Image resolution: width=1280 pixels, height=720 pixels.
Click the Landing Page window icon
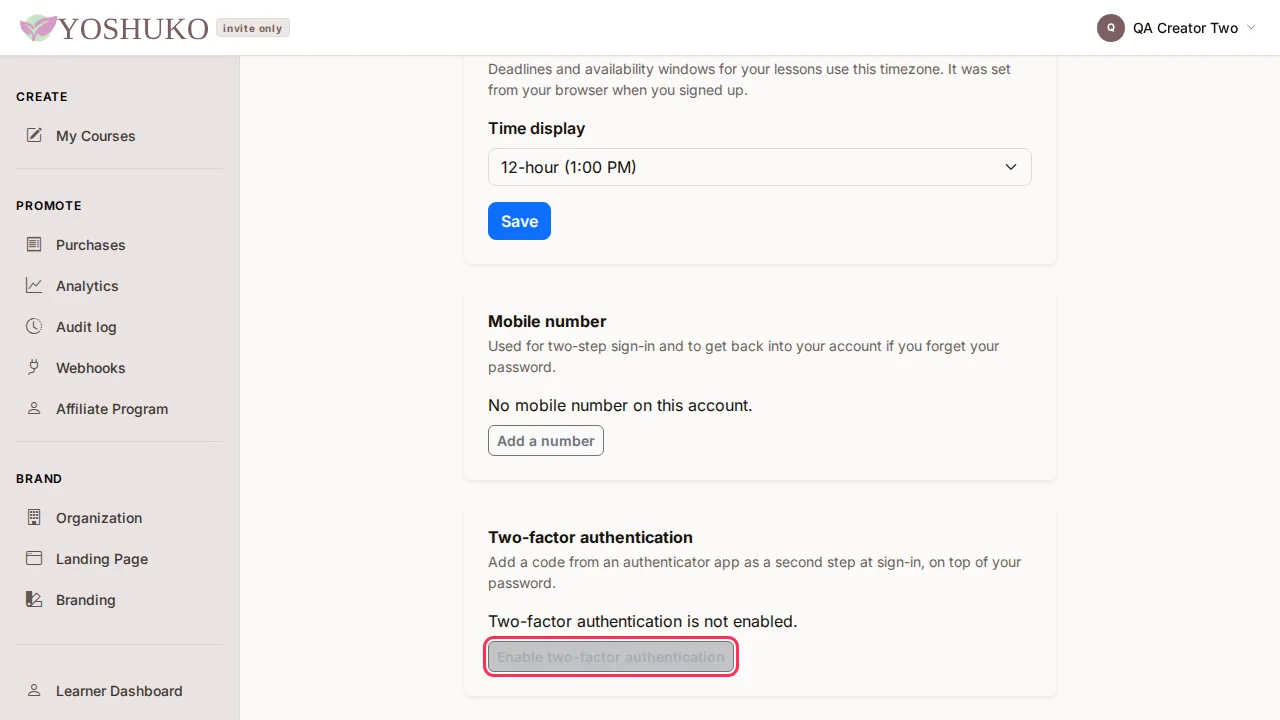(34, 558)
